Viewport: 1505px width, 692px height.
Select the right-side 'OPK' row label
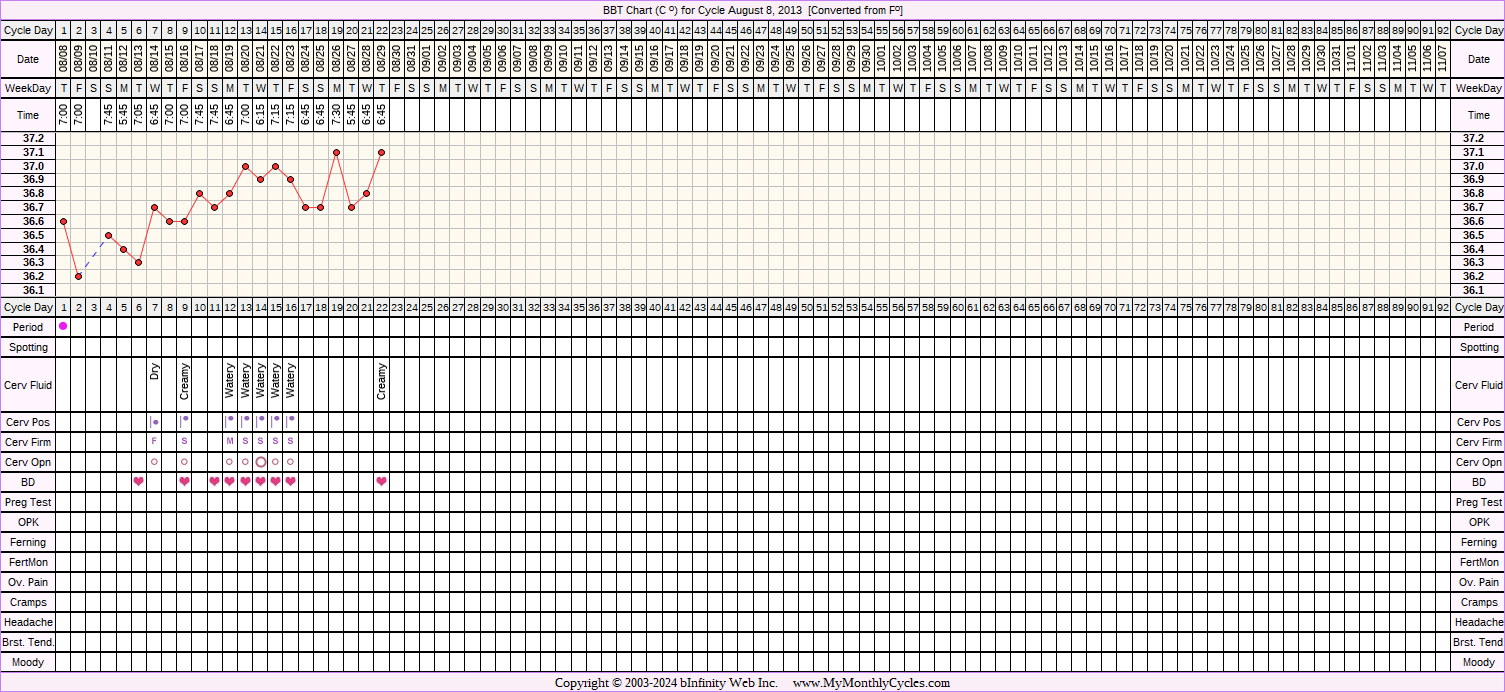(x=1478, y=522)
